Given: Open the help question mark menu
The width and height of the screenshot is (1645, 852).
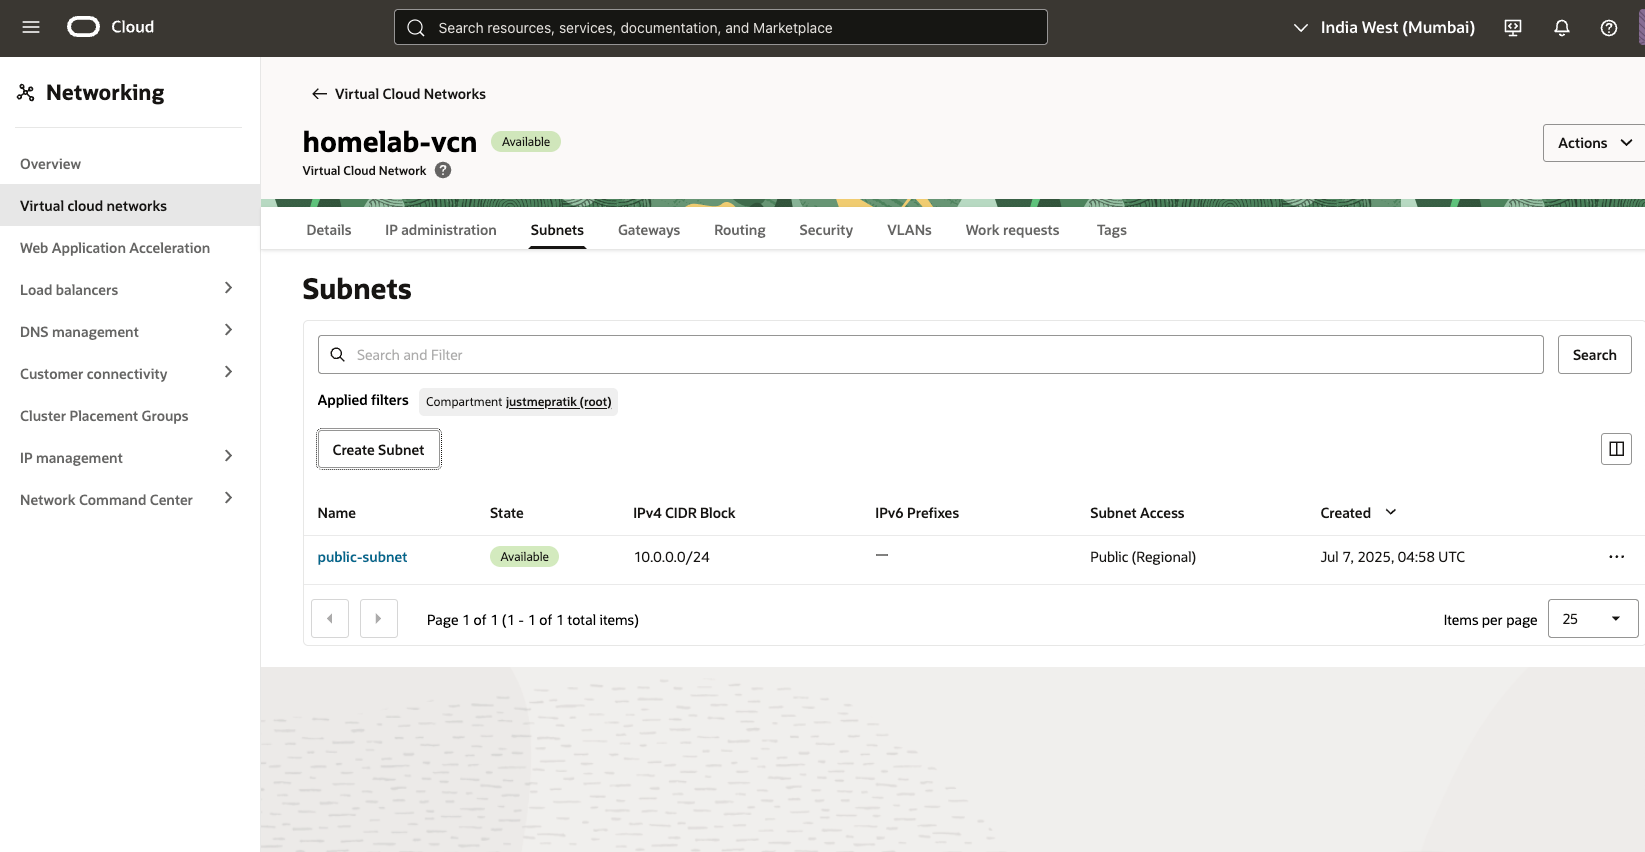Looking at the screenshot, I should pos(1608,28).
